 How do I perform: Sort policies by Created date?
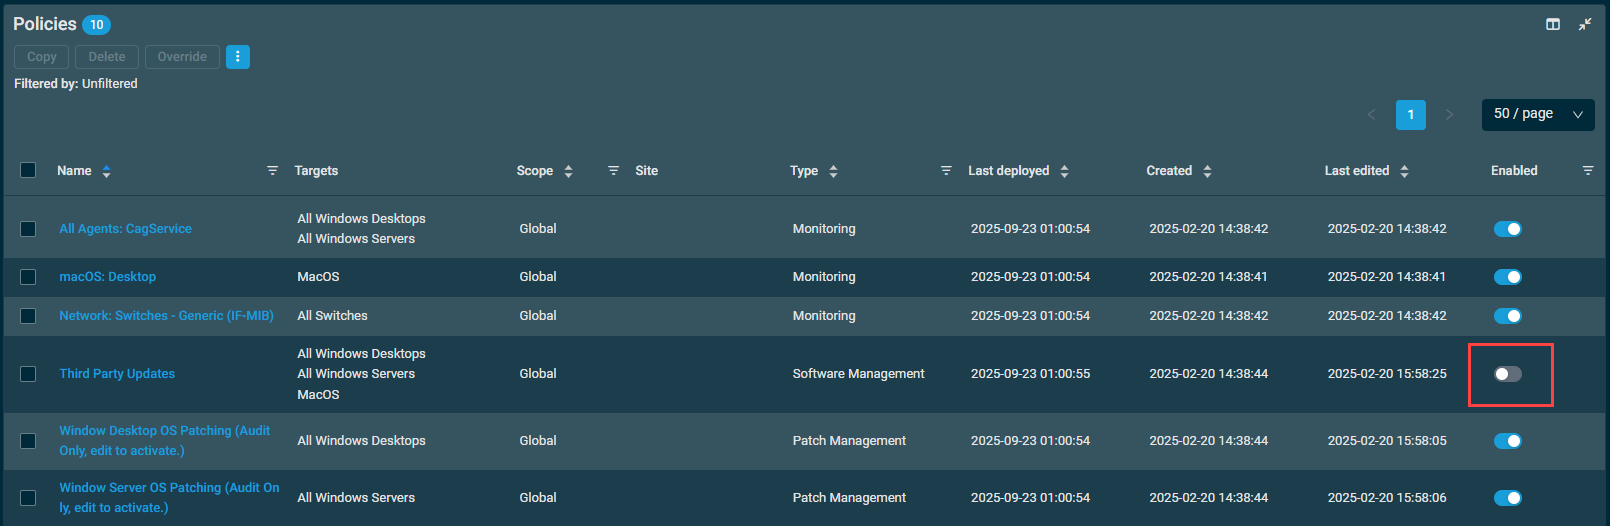pyautogui.click(x=1207, y=171)
